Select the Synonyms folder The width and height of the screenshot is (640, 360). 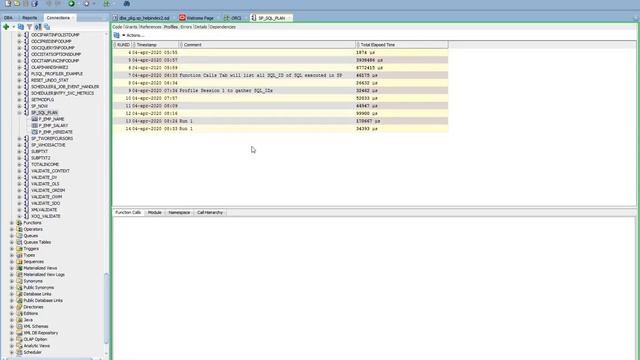tap(33, 281)
